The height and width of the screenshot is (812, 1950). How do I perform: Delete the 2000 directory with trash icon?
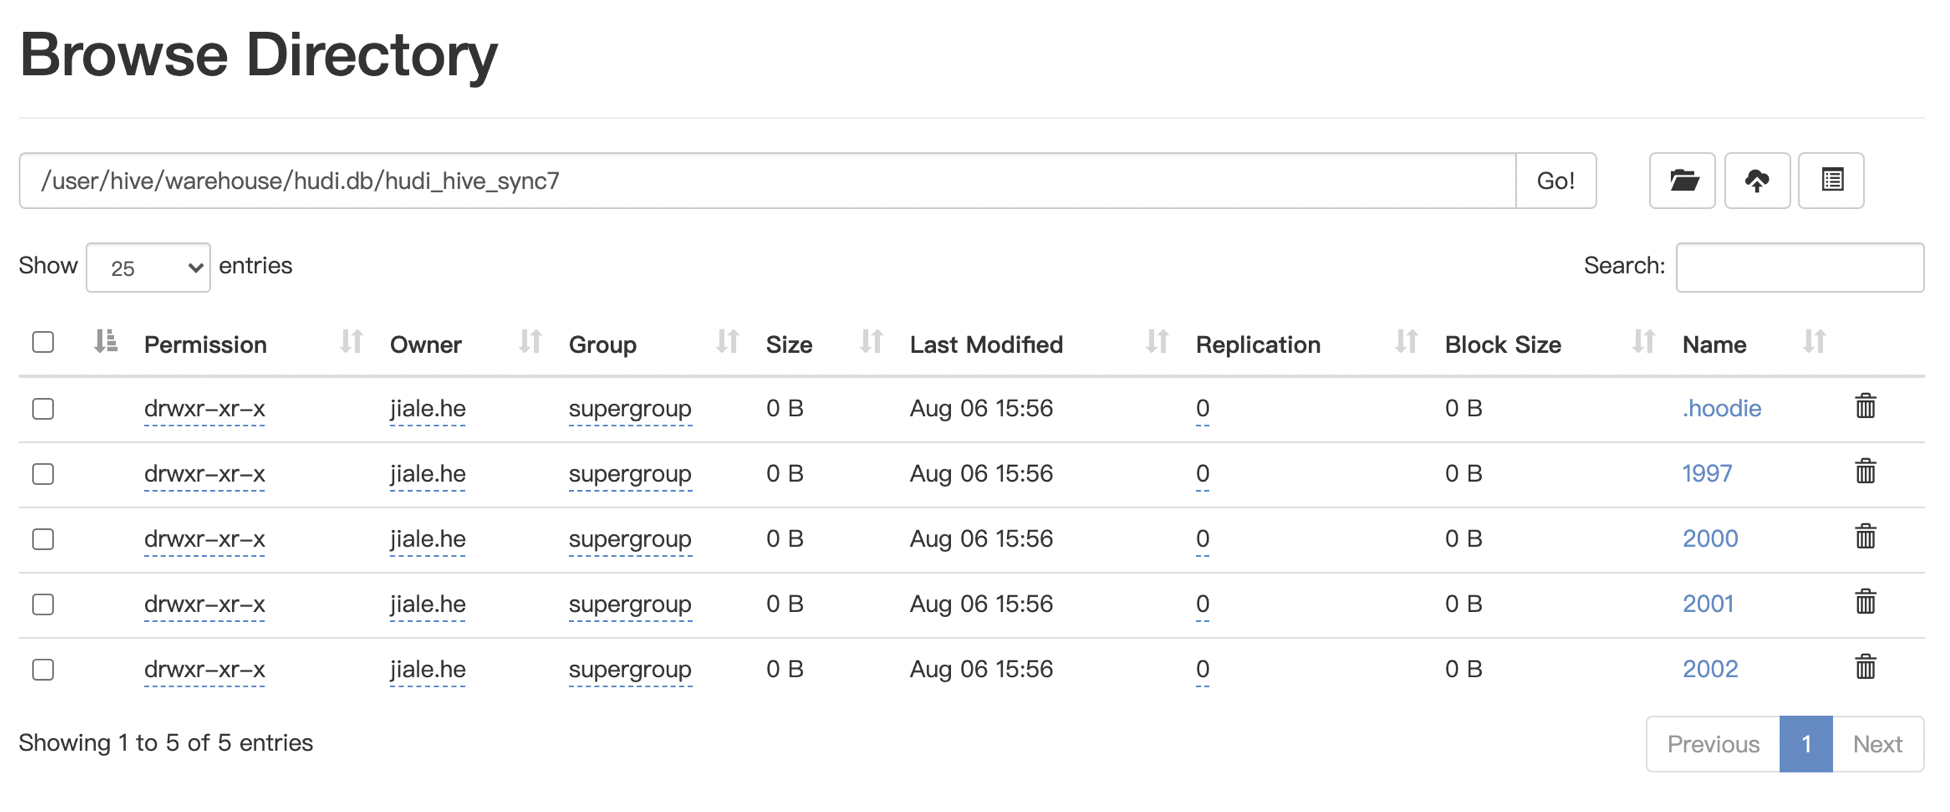(1865, 536)
